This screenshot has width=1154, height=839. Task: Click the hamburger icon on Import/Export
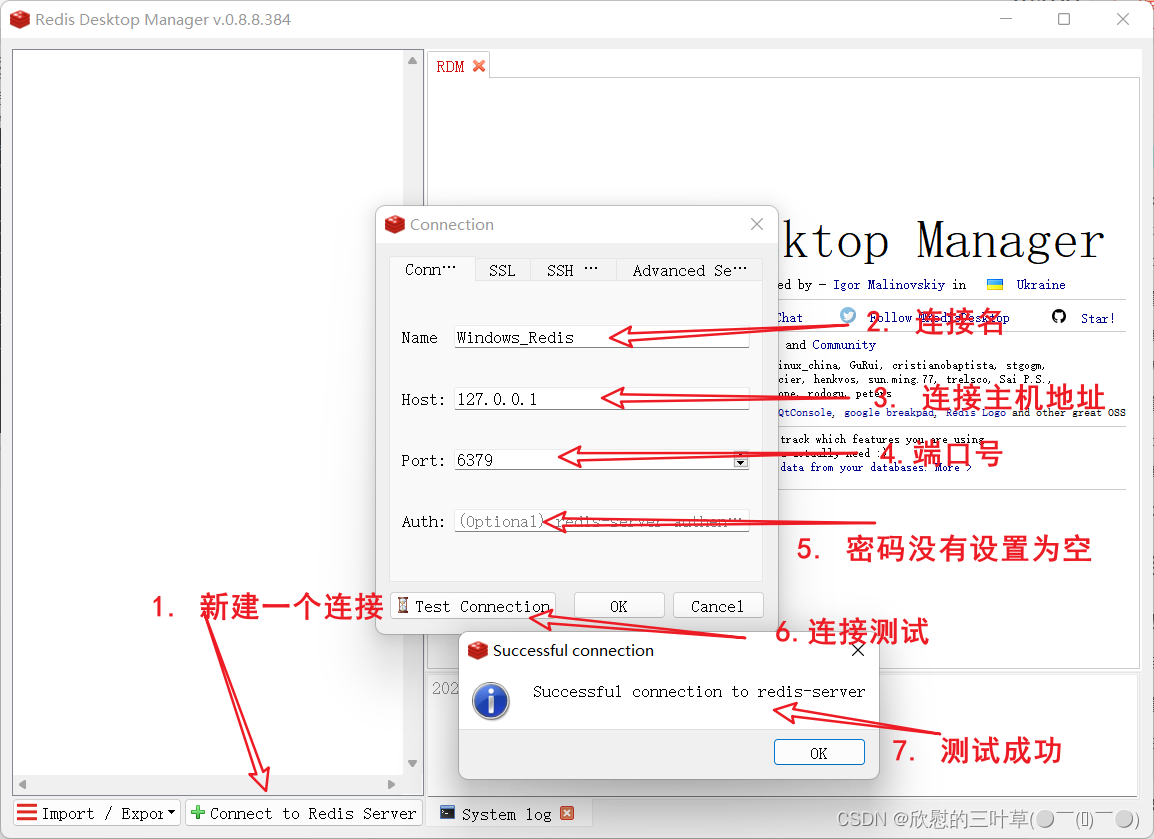pyautogui.click(x=26, y=813)
